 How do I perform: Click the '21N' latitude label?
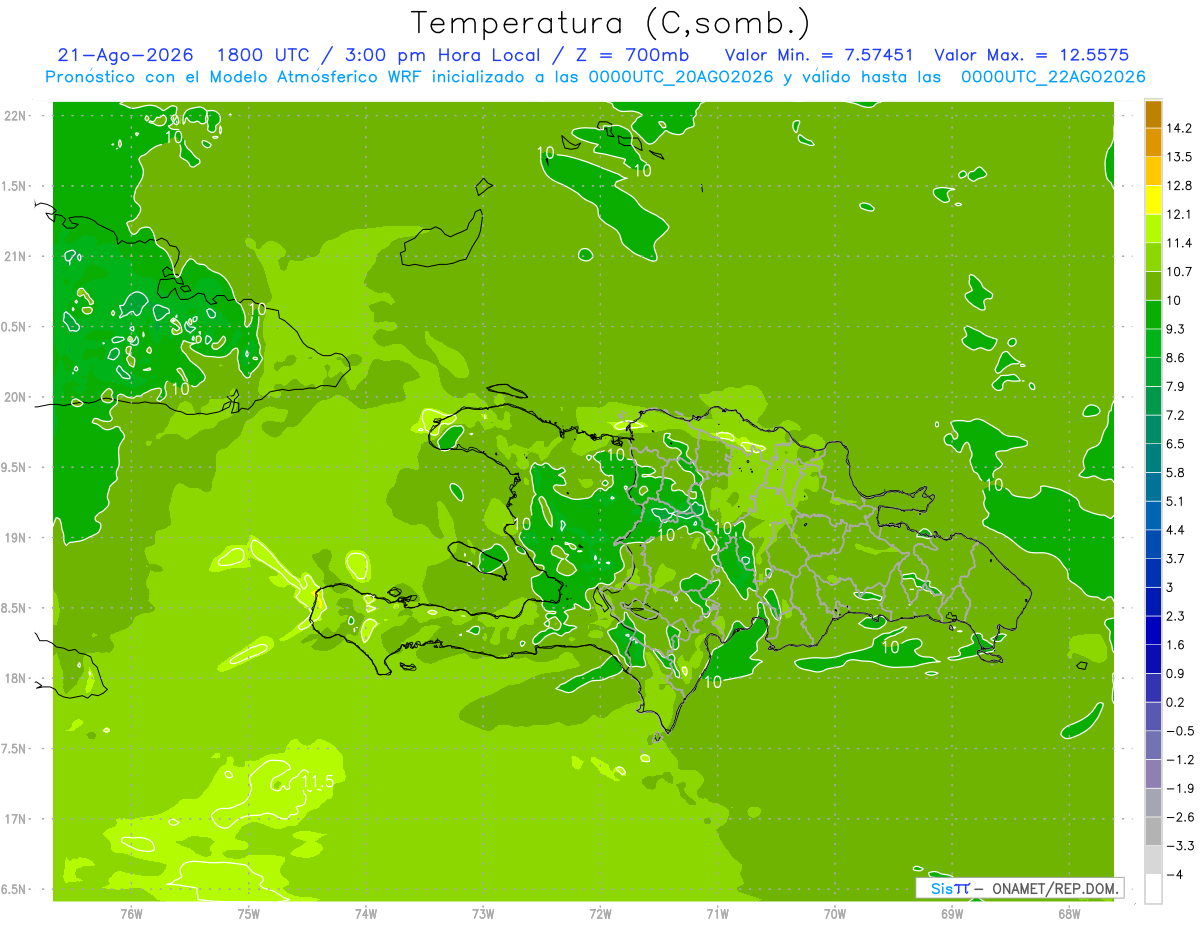point(16,256)
